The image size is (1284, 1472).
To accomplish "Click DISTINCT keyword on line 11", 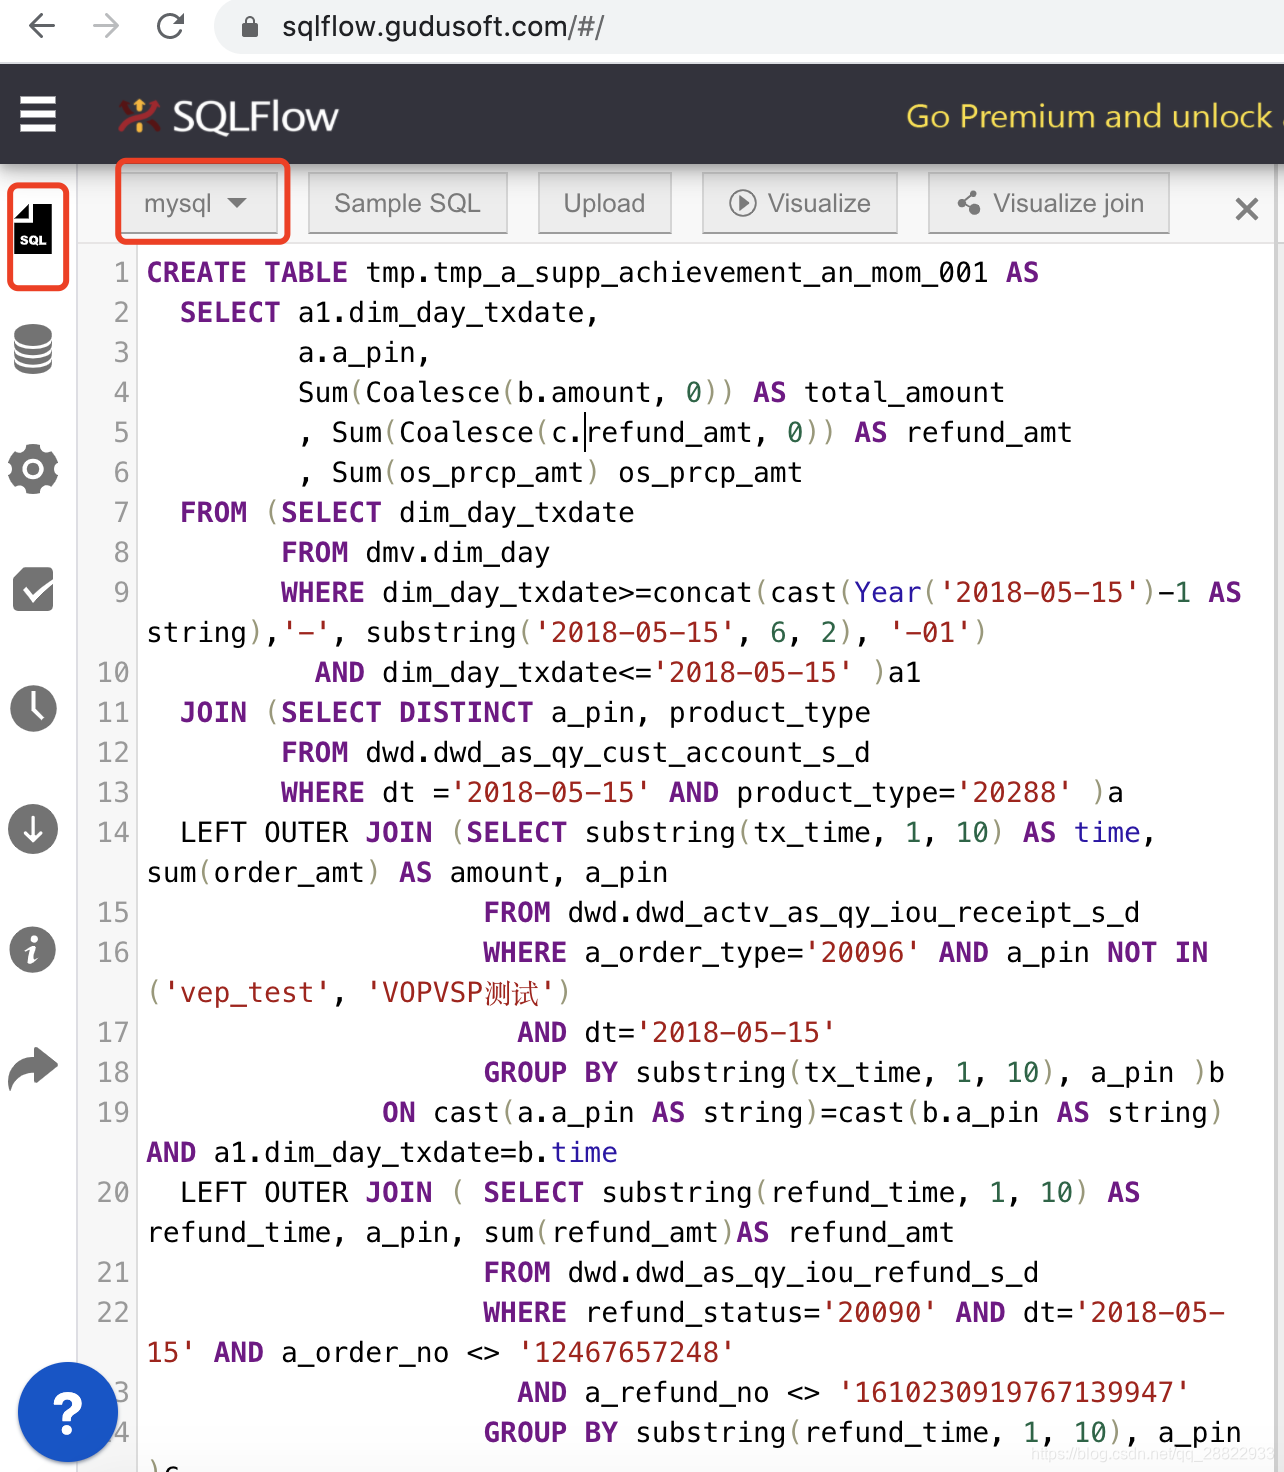I will click(466, 712).
